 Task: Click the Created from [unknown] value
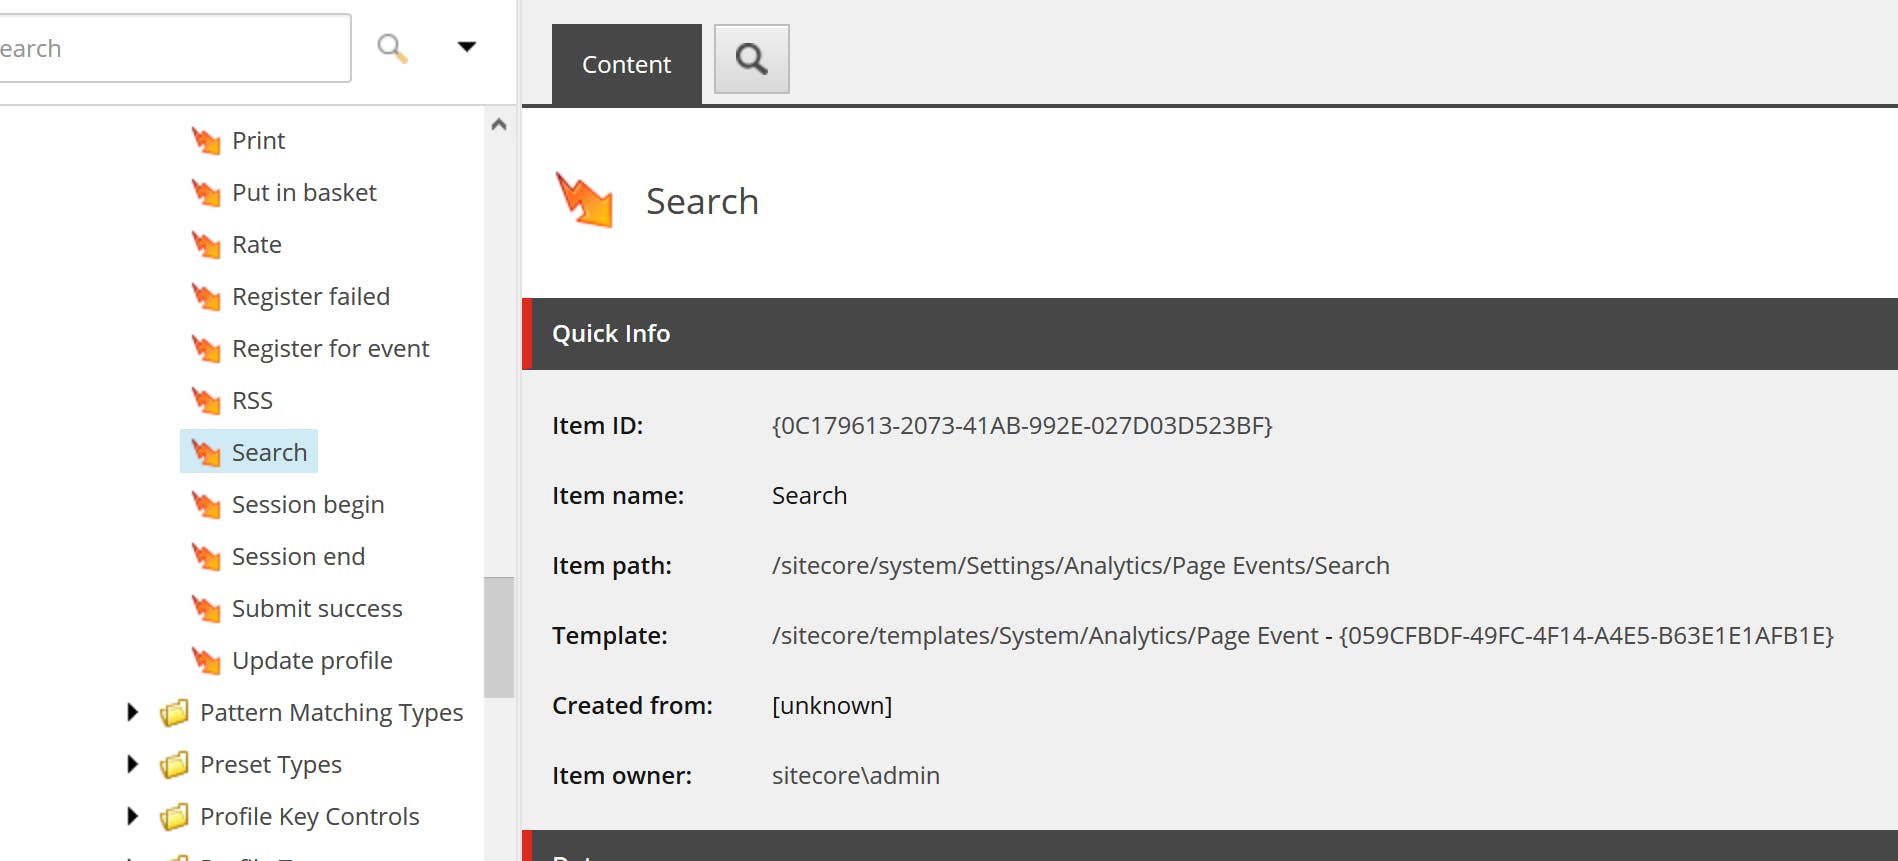point(832,706)
